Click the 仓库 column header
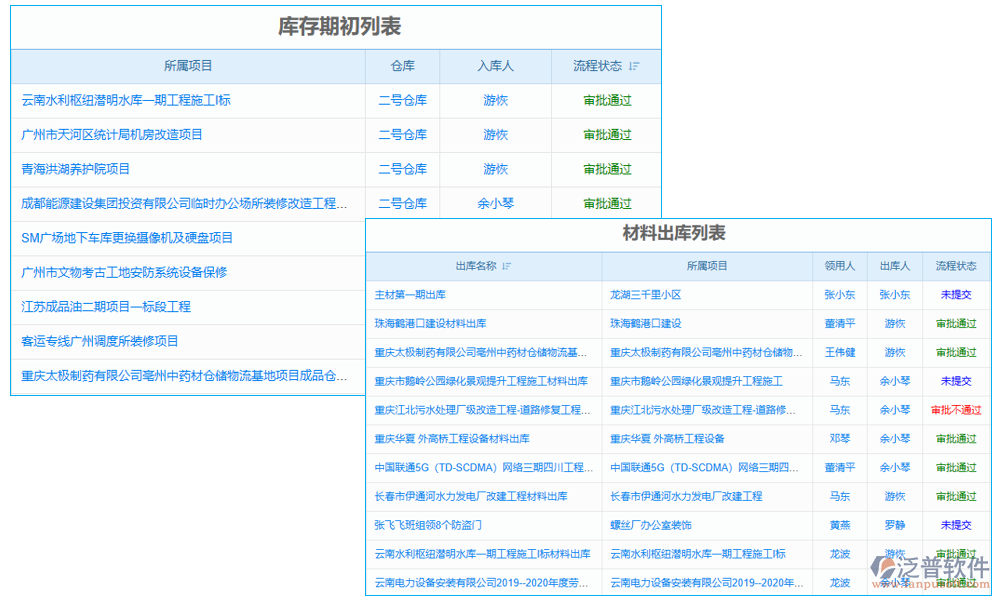Screen dimensions: 1000x600 click(x=404, y=66)
